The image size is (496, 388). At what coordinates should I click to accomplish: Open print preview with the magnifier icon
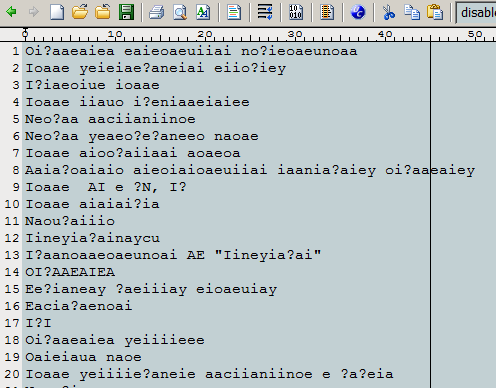click(x=180, y=12)
